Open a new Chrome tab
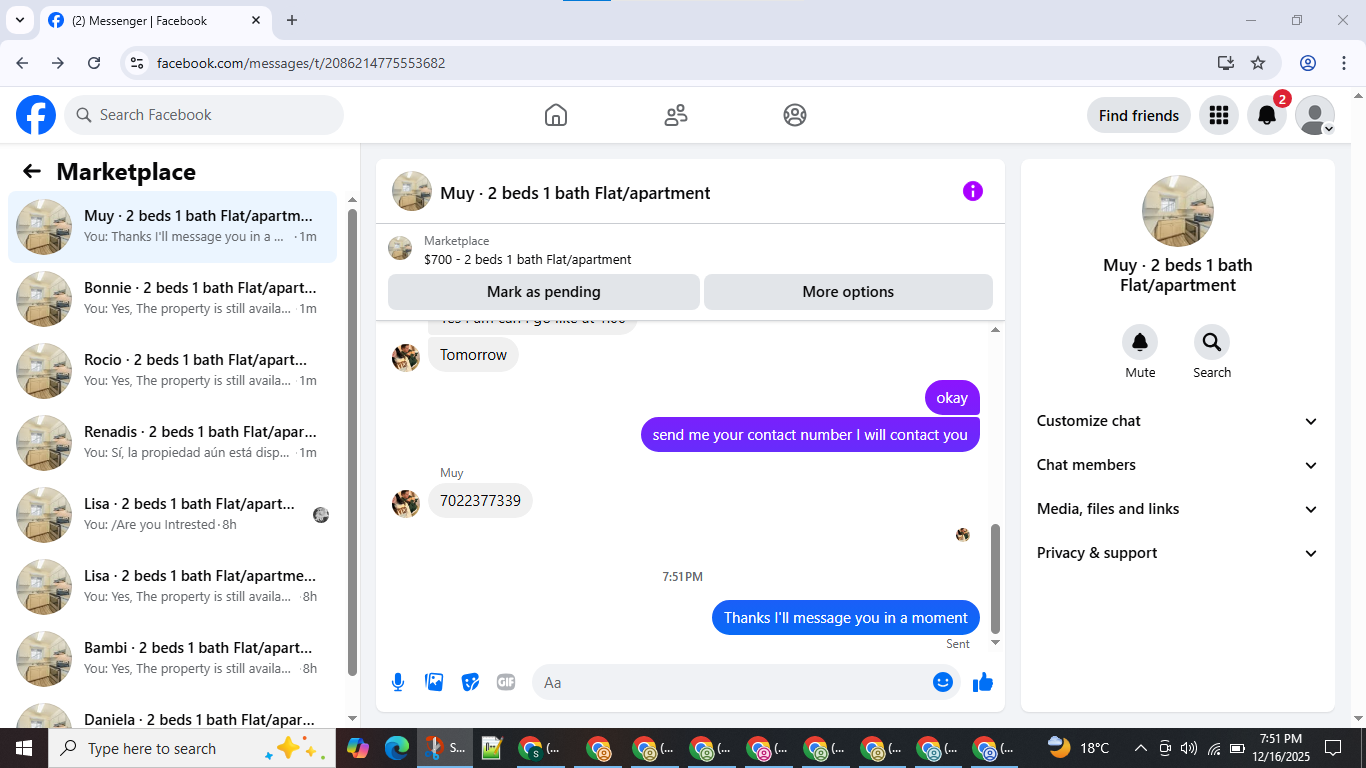The width and height of the screenshot is (1366, 768). pyautogui.click(x=292, y=20)
